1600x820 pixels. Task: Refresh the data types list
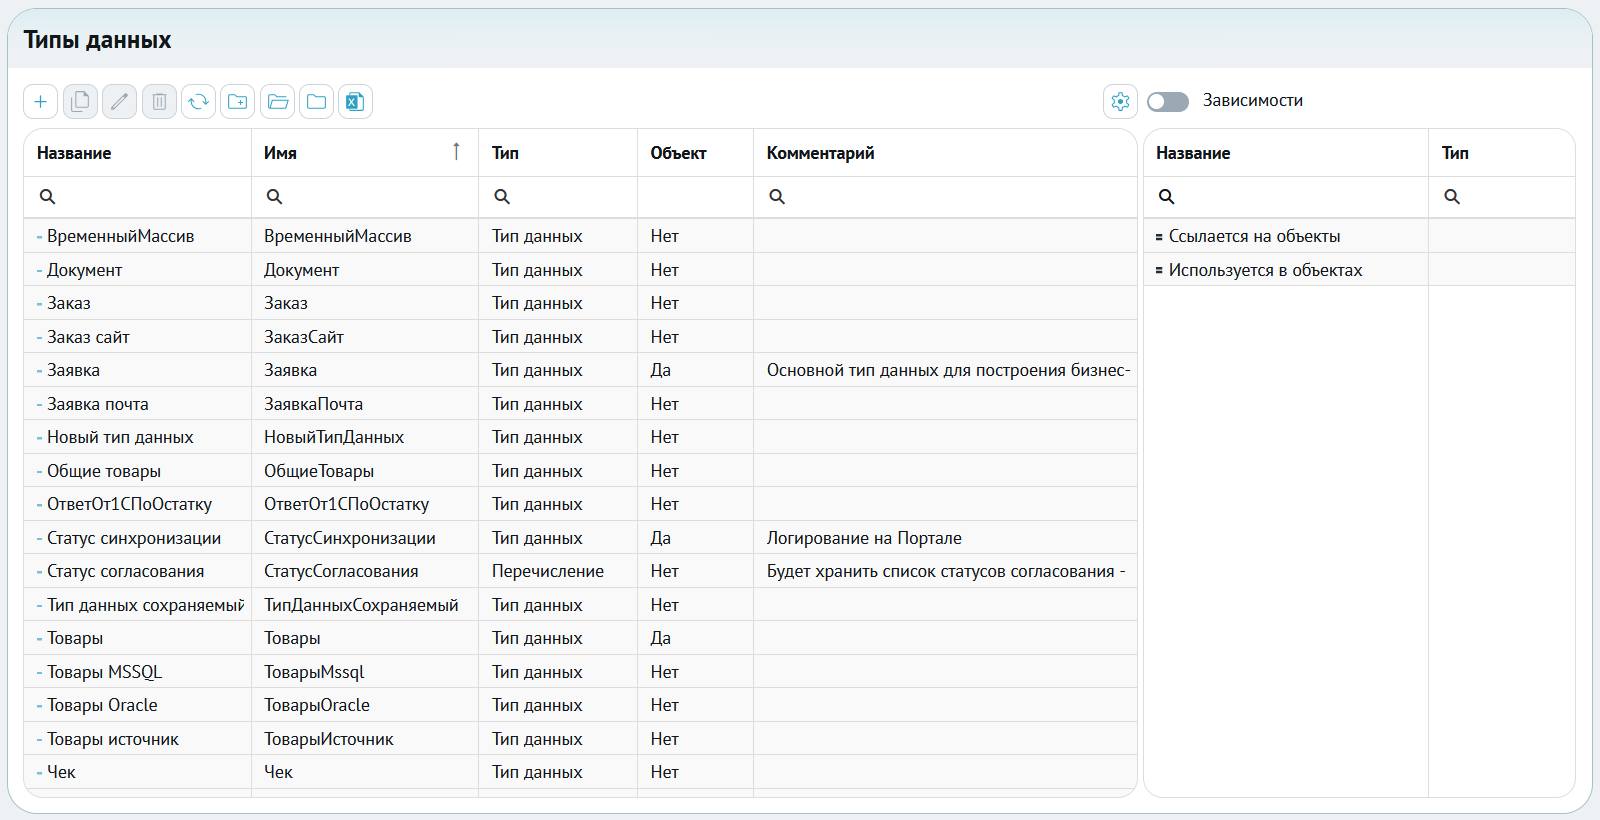click(x=198, y=101)
